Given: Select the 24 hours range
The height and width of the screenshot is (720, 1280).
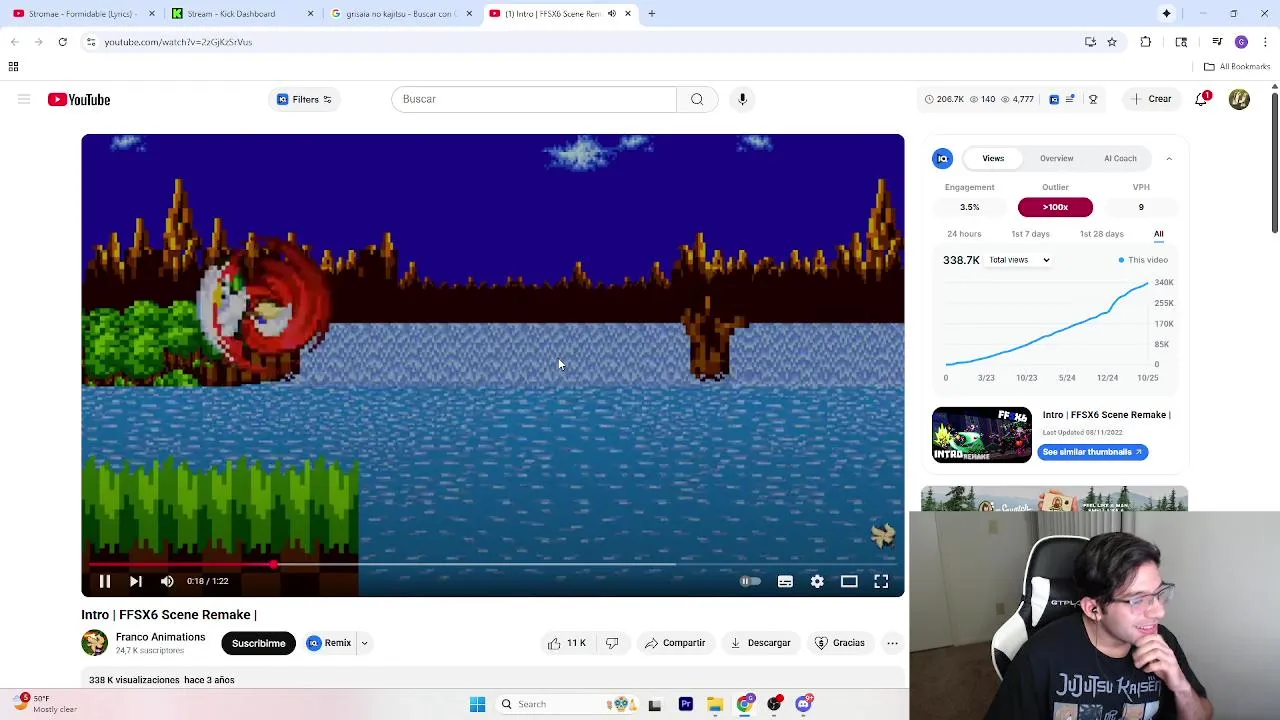Looking at the screenshot, I should click(x=964, y=234).
